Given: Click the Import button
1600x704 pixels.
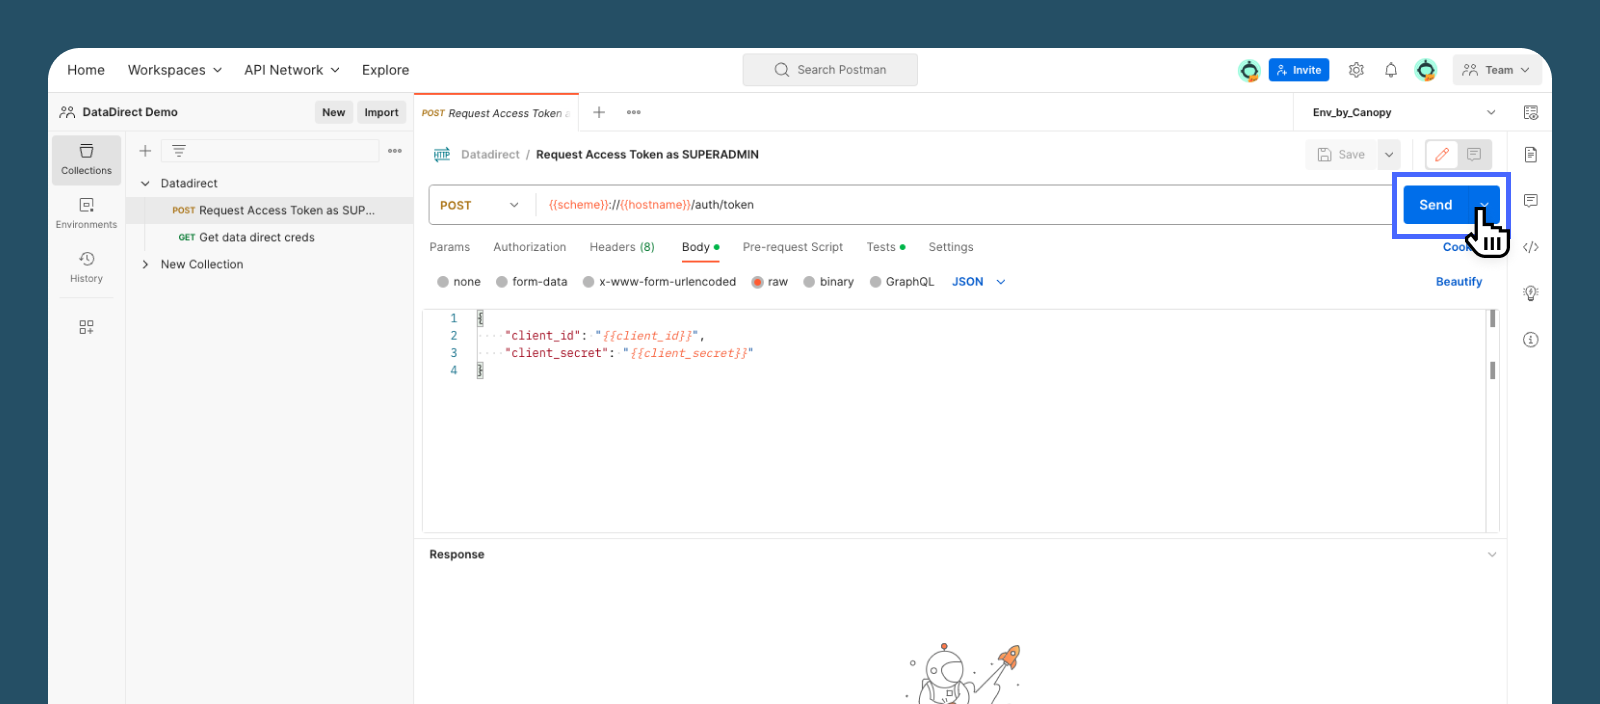Looking at the screenshot, I should tap(381, 113).
